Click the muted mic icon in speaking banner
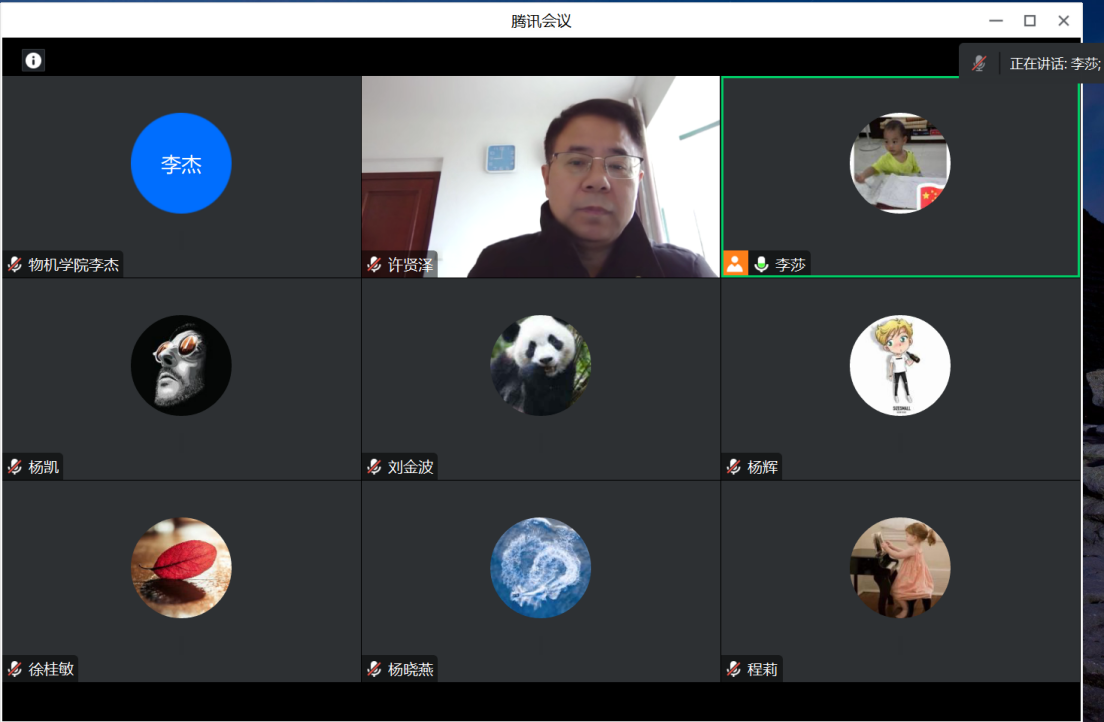The height and width of the screenshot is (722, 1104). (979, 63)
